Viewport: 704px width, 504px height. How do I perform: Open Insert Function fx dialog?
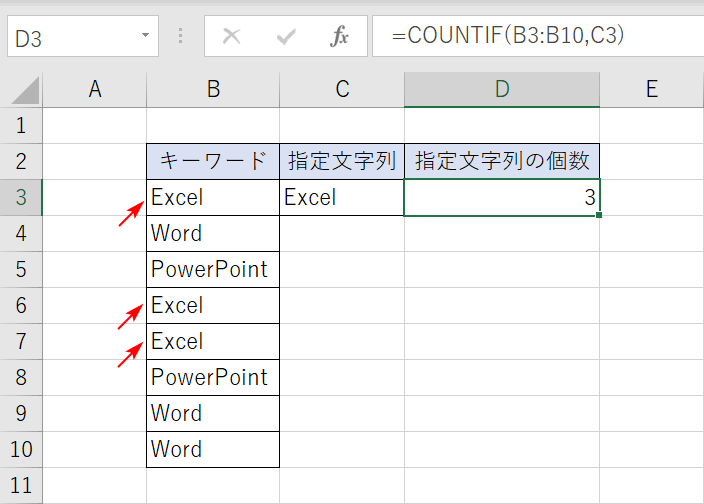[339, 36]
